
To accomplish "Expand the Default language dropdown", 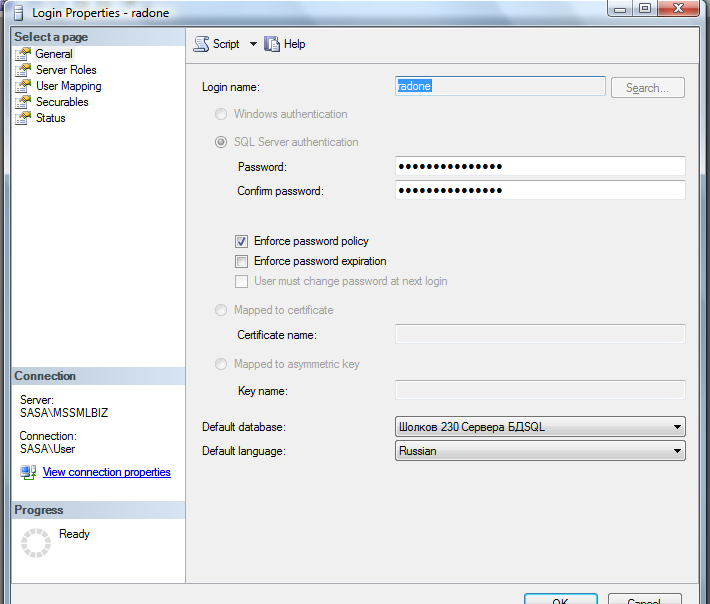I will (677, 451).
